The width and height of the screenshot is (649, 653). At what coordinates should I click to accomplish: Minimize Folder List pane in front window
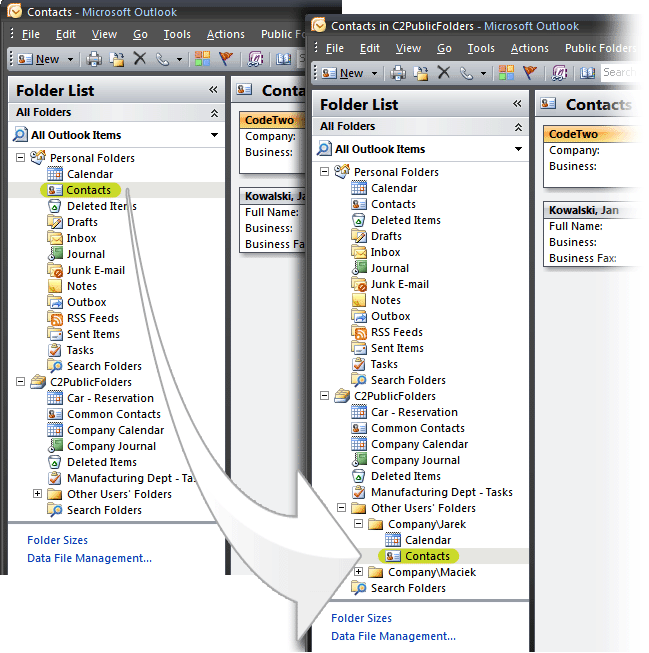coord(517,104)
